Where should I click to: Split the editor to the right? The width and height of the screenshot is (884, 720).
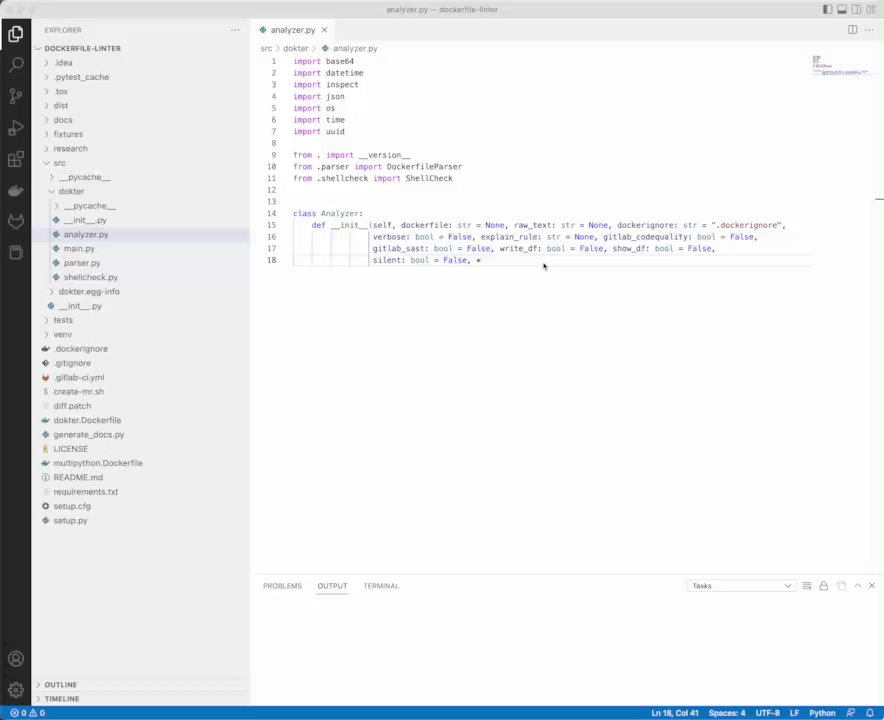(852, 30)
